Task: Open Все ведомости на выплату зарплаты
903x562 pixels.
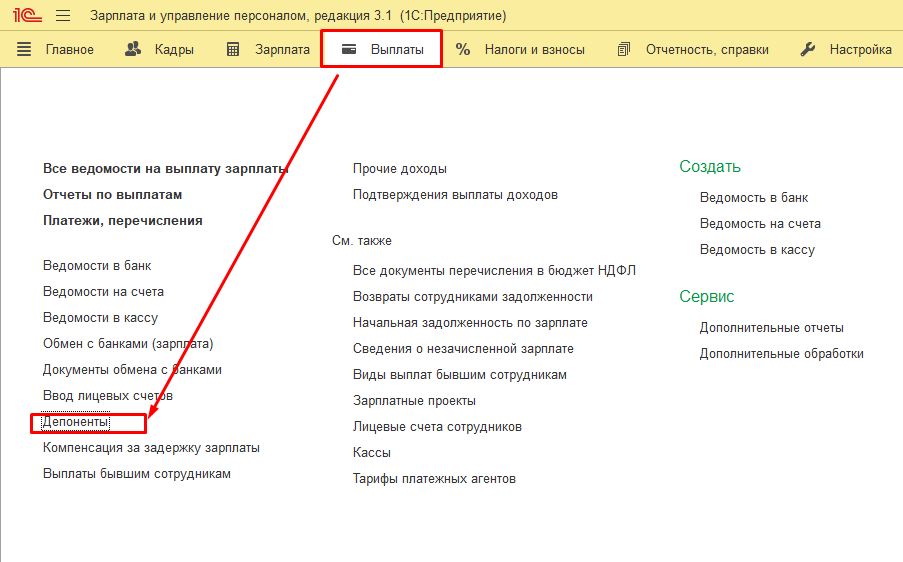Action: 166,169
